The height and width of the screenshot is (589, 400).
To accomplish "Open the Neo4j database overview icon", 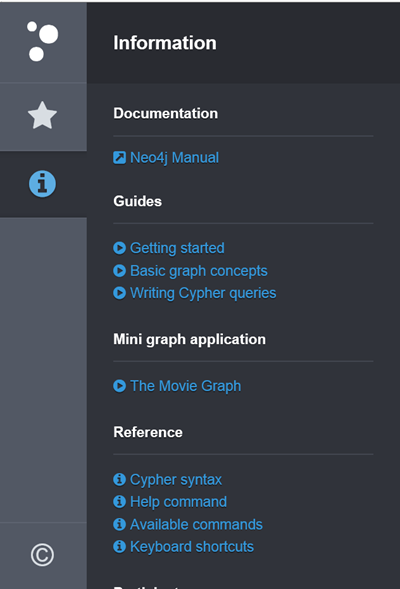I will tap(42, 41).
